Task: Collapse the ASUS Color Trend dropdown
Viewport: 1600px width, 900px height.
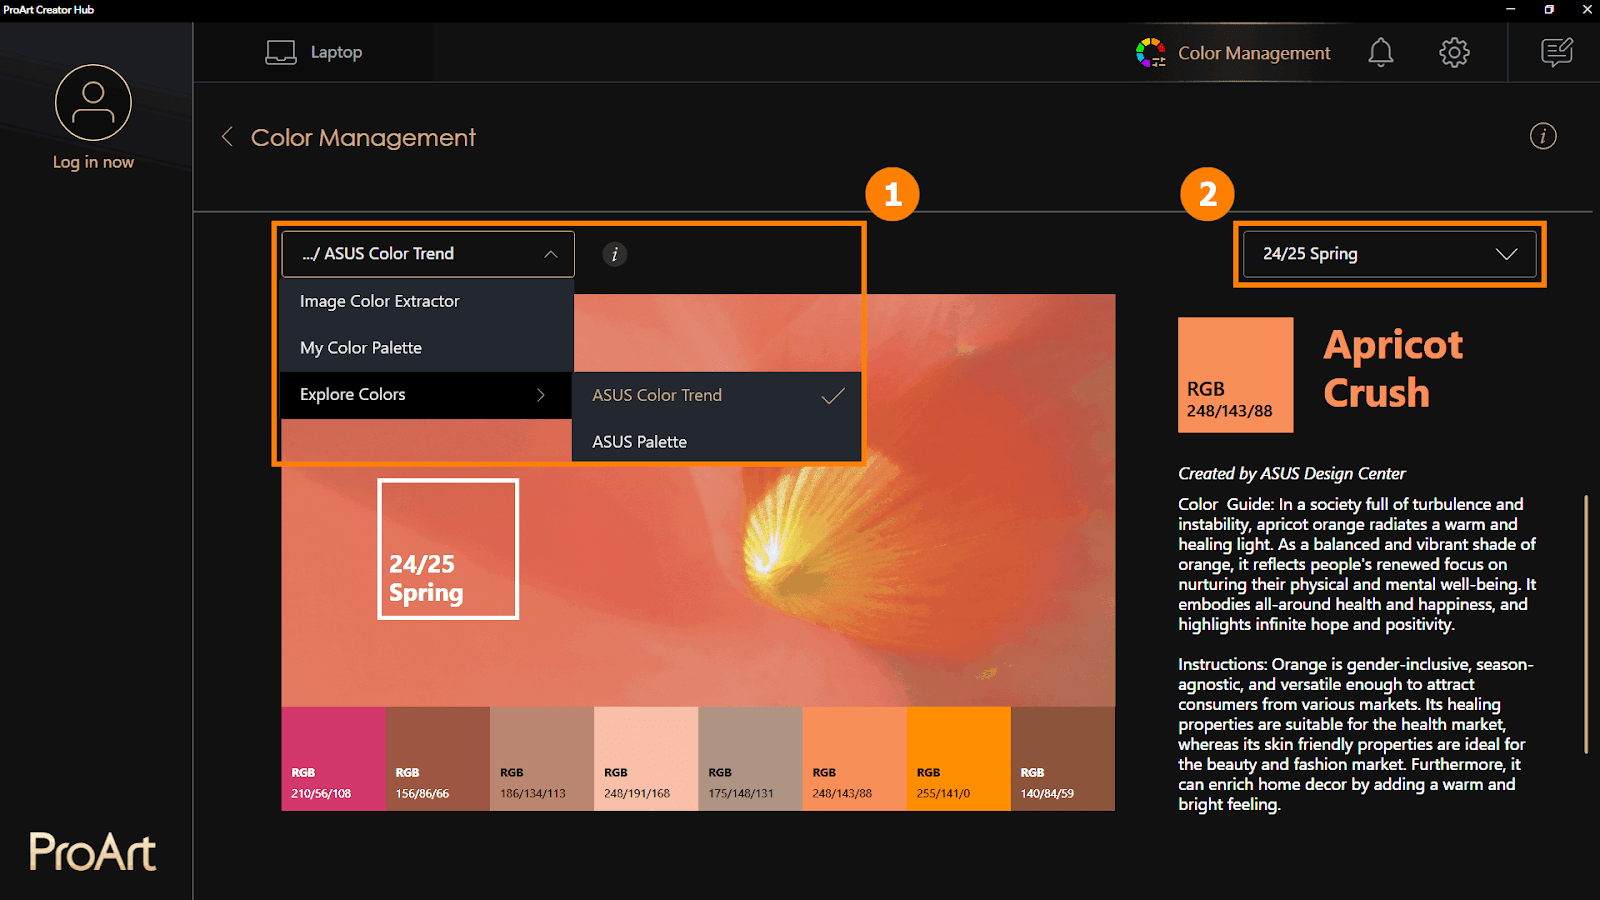Action: [x=428, y=254]
